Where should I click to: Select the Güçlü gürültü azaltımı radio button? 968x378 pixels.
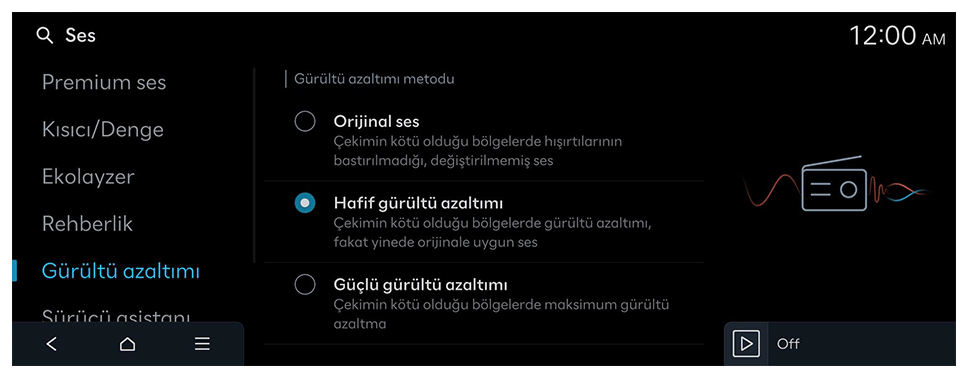(x=305, y=285)
